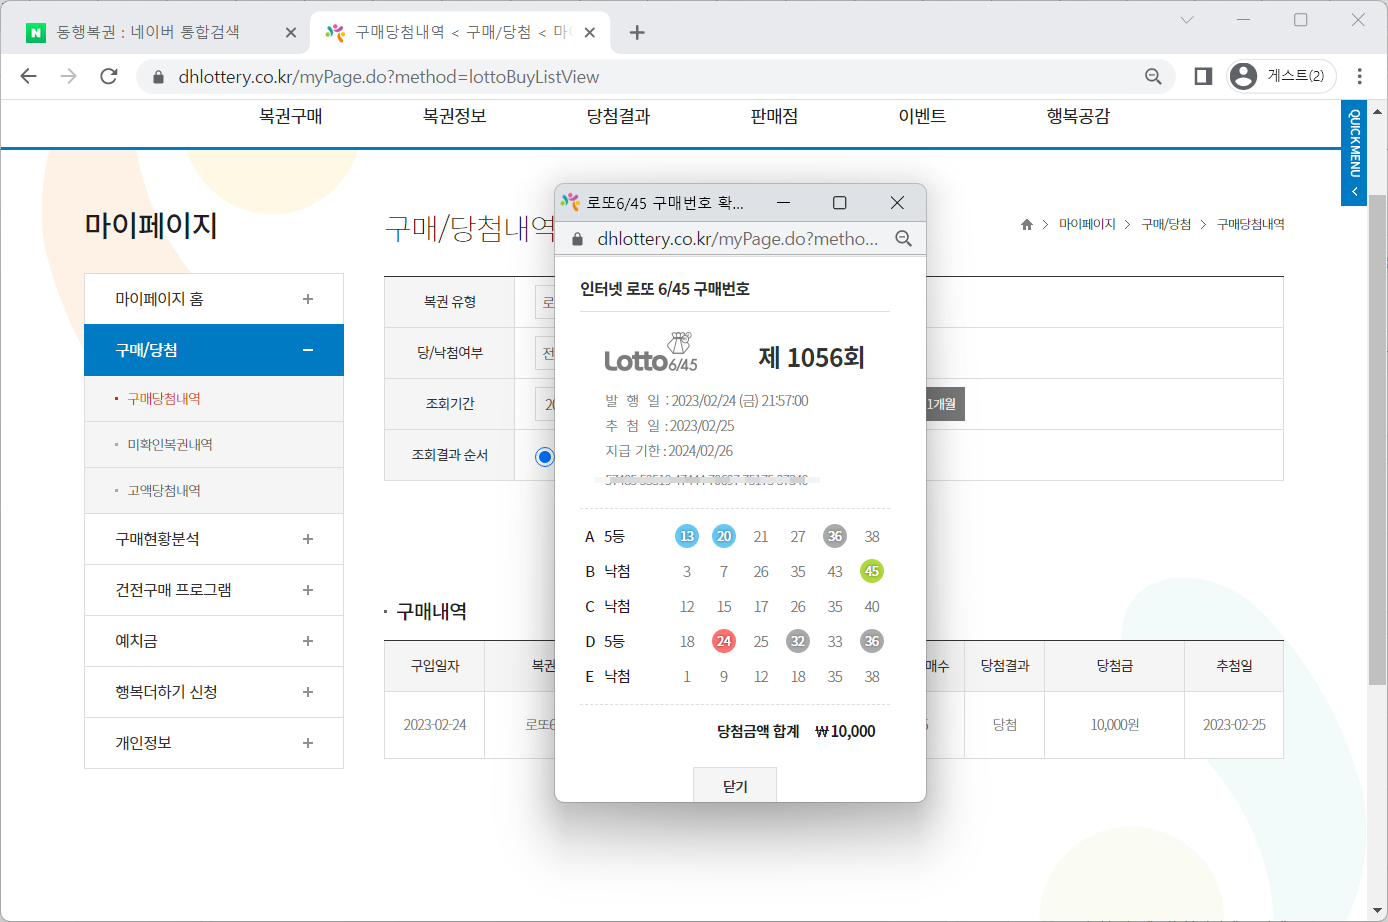The image size is (1388, 922).
Task: Open 복권구매 menu
Action: point(290,116)
